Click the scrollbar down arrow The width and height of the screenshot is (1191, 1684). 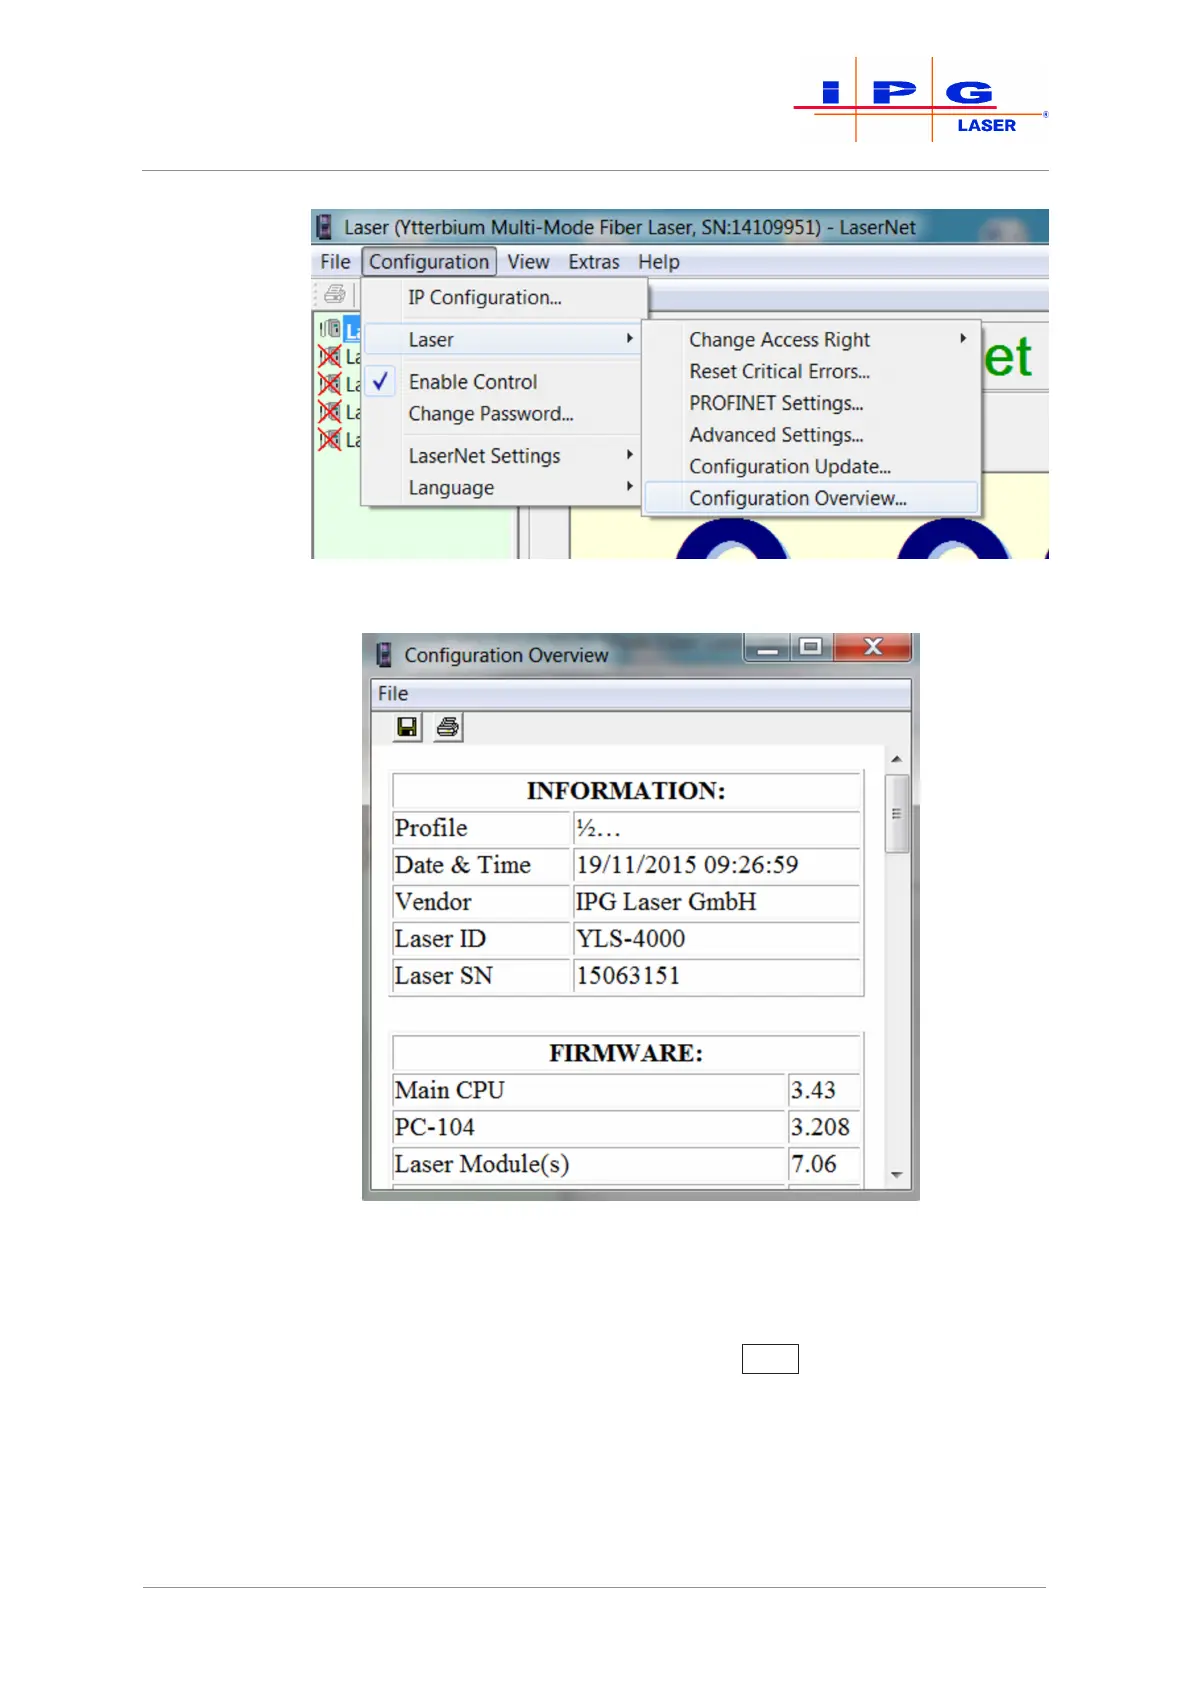(897, 1175)
